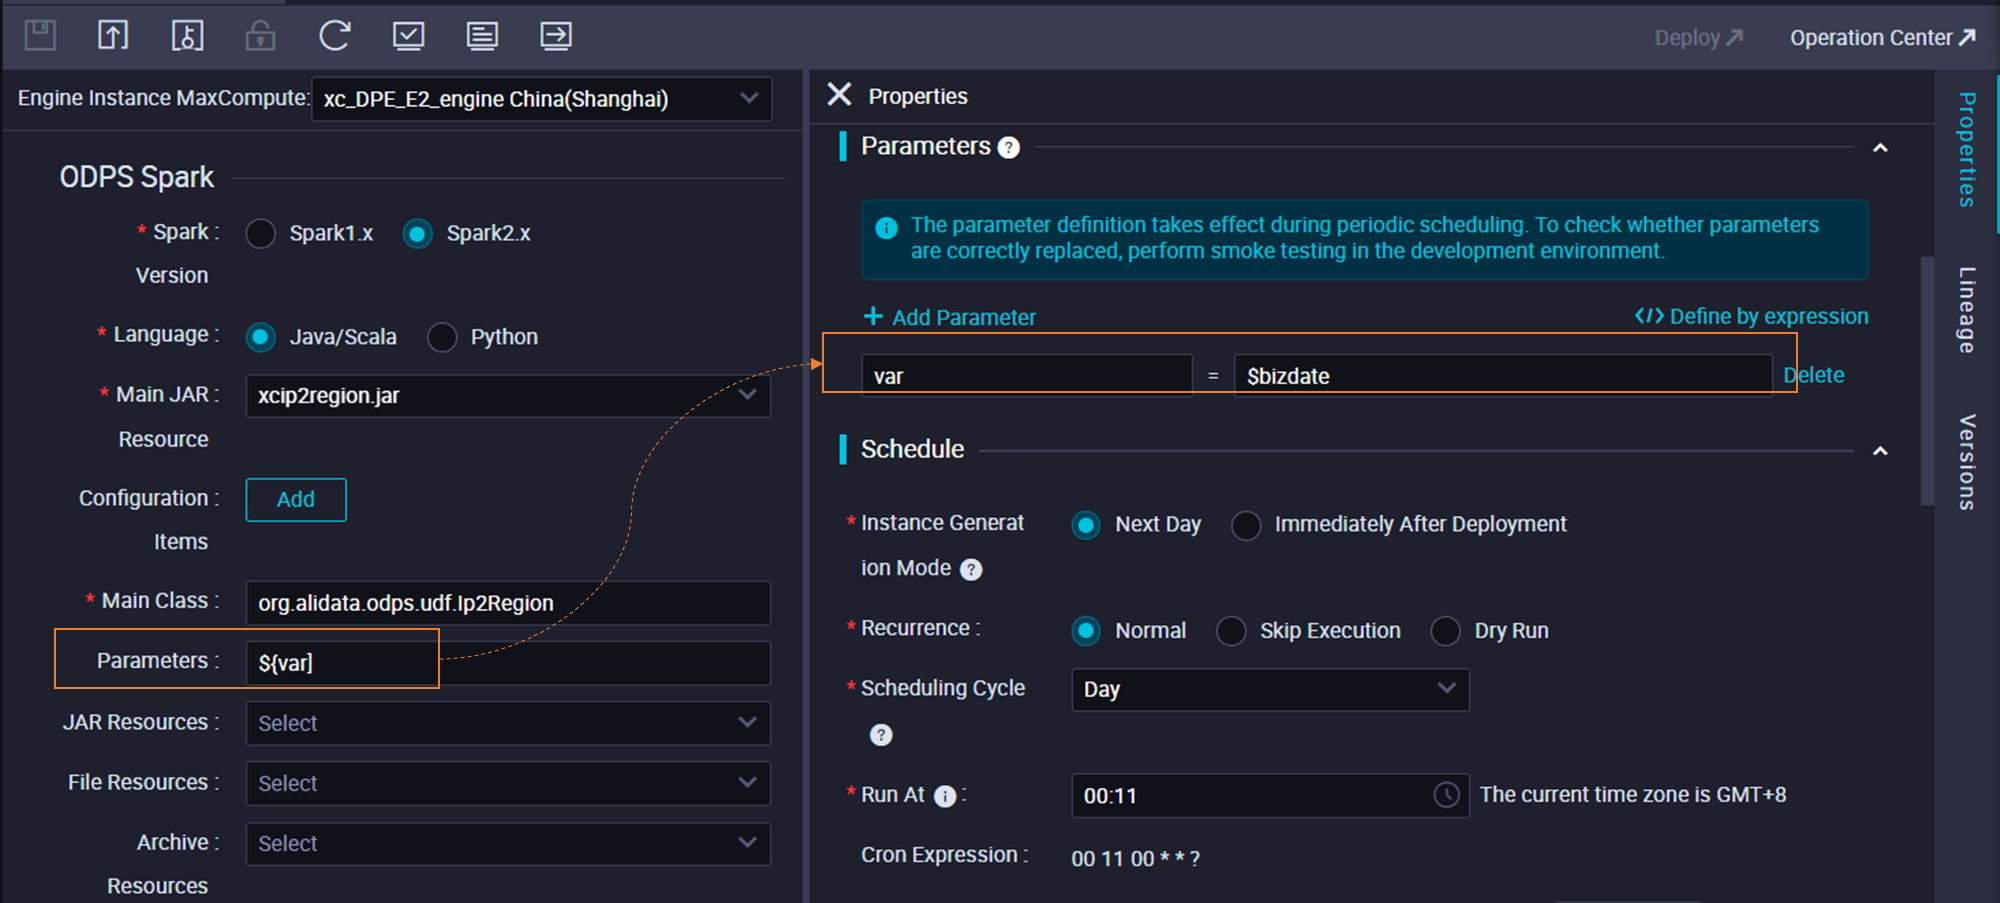
Task: Open Operation Center link
Action: click(1882, 38)
